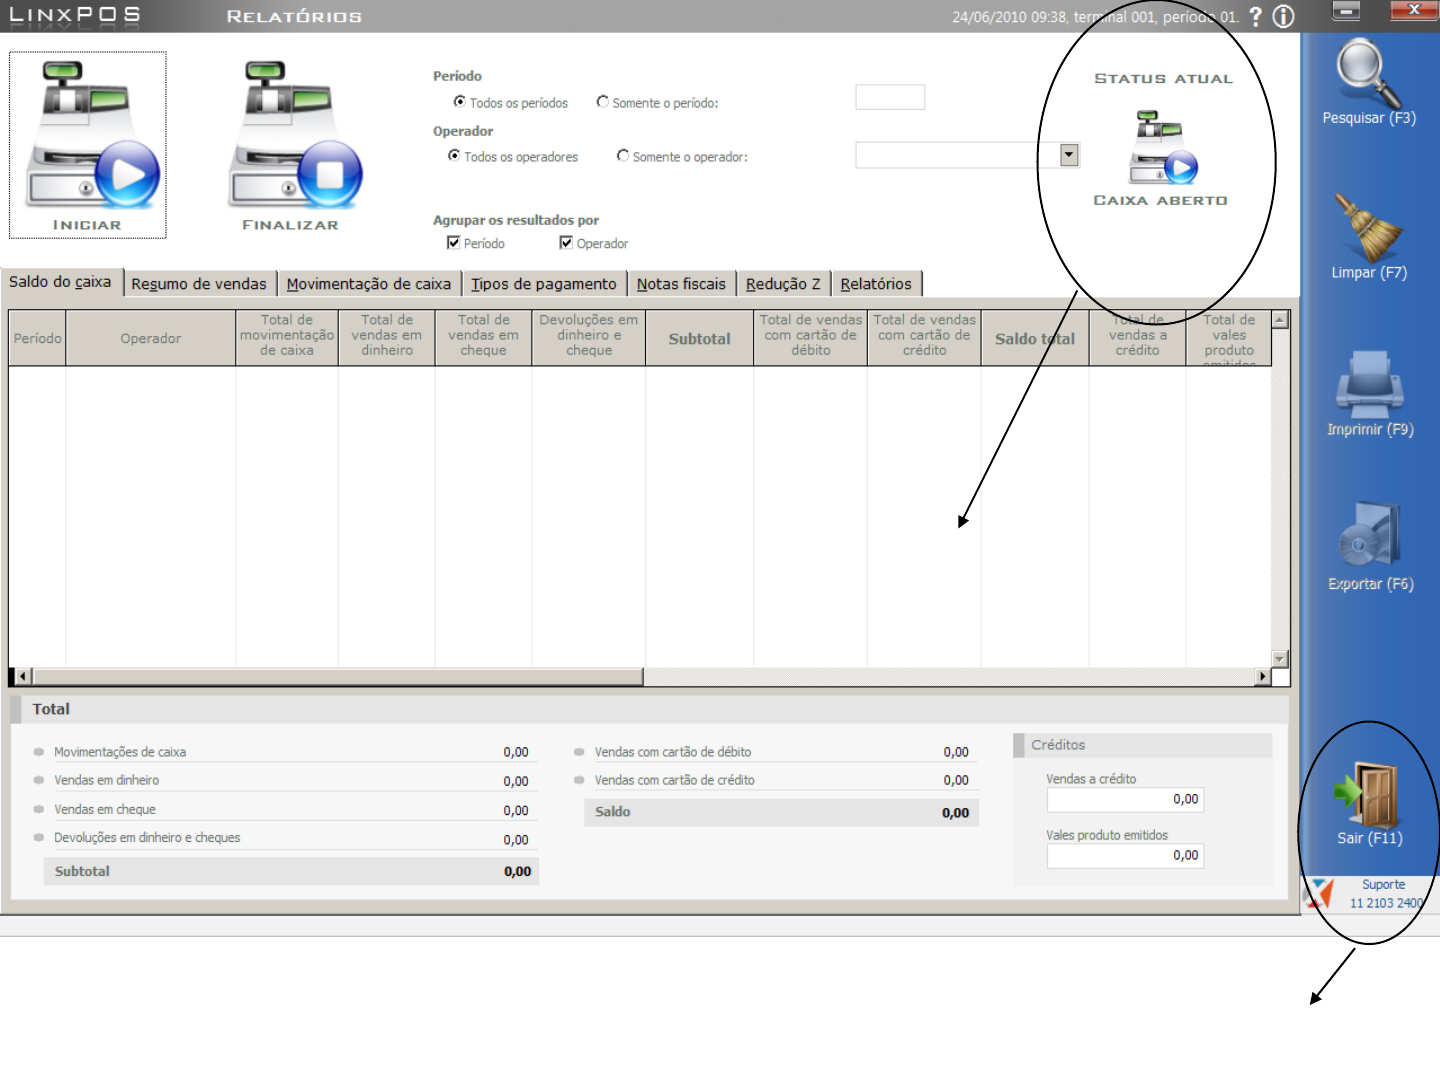Click the Devoluções em dinheiro e cheque header

coord(589,338)
